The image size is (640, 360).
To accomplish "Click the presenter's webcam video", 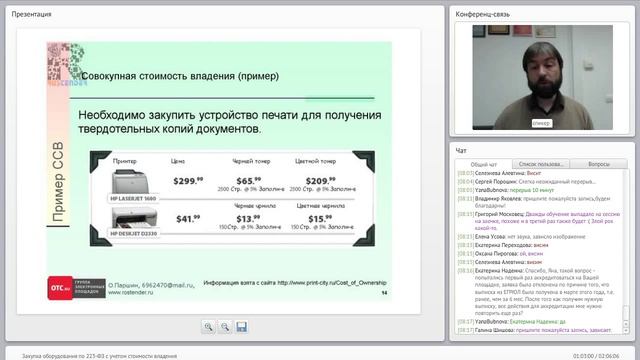I will pyautogui.click(x=542, y=78).
